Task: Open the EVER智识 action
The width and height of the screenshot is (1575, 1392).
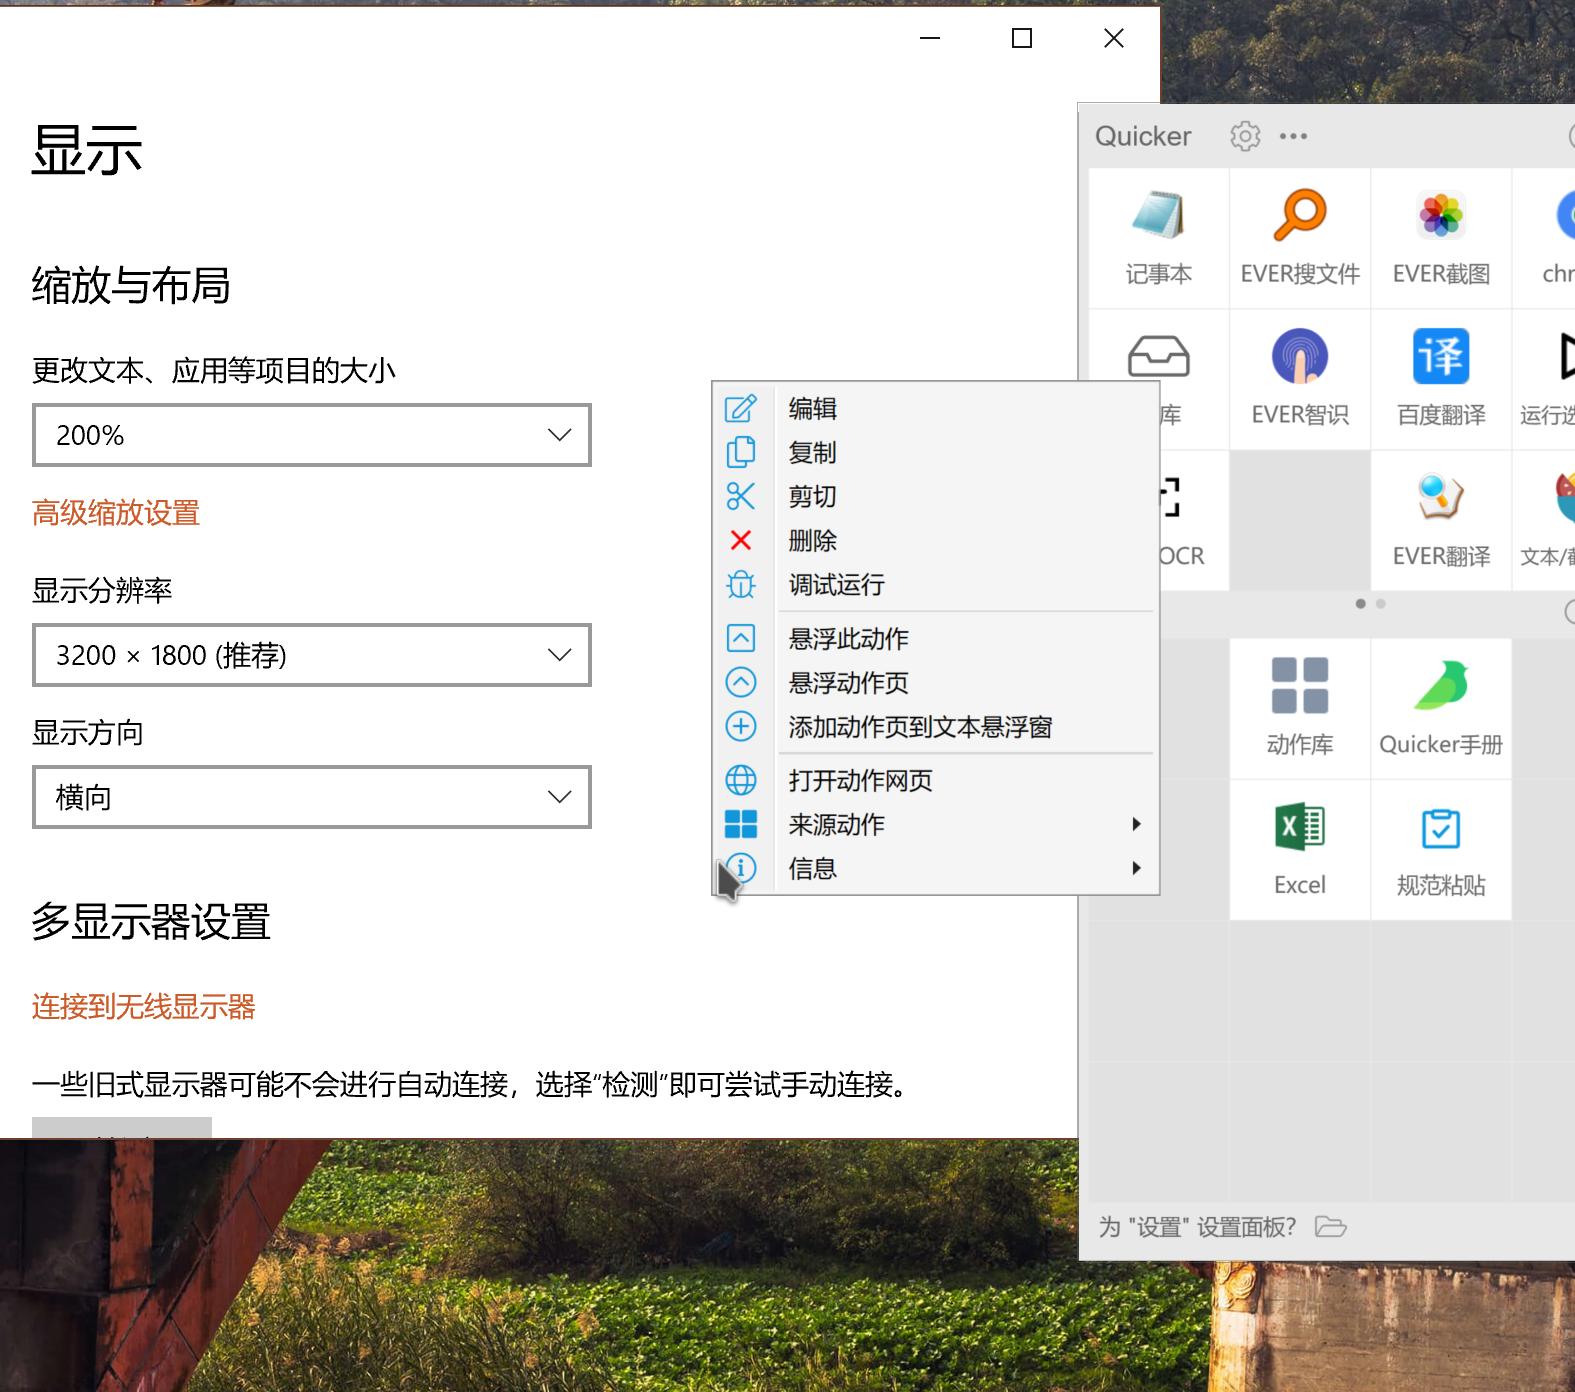Action: [1300, 379]
